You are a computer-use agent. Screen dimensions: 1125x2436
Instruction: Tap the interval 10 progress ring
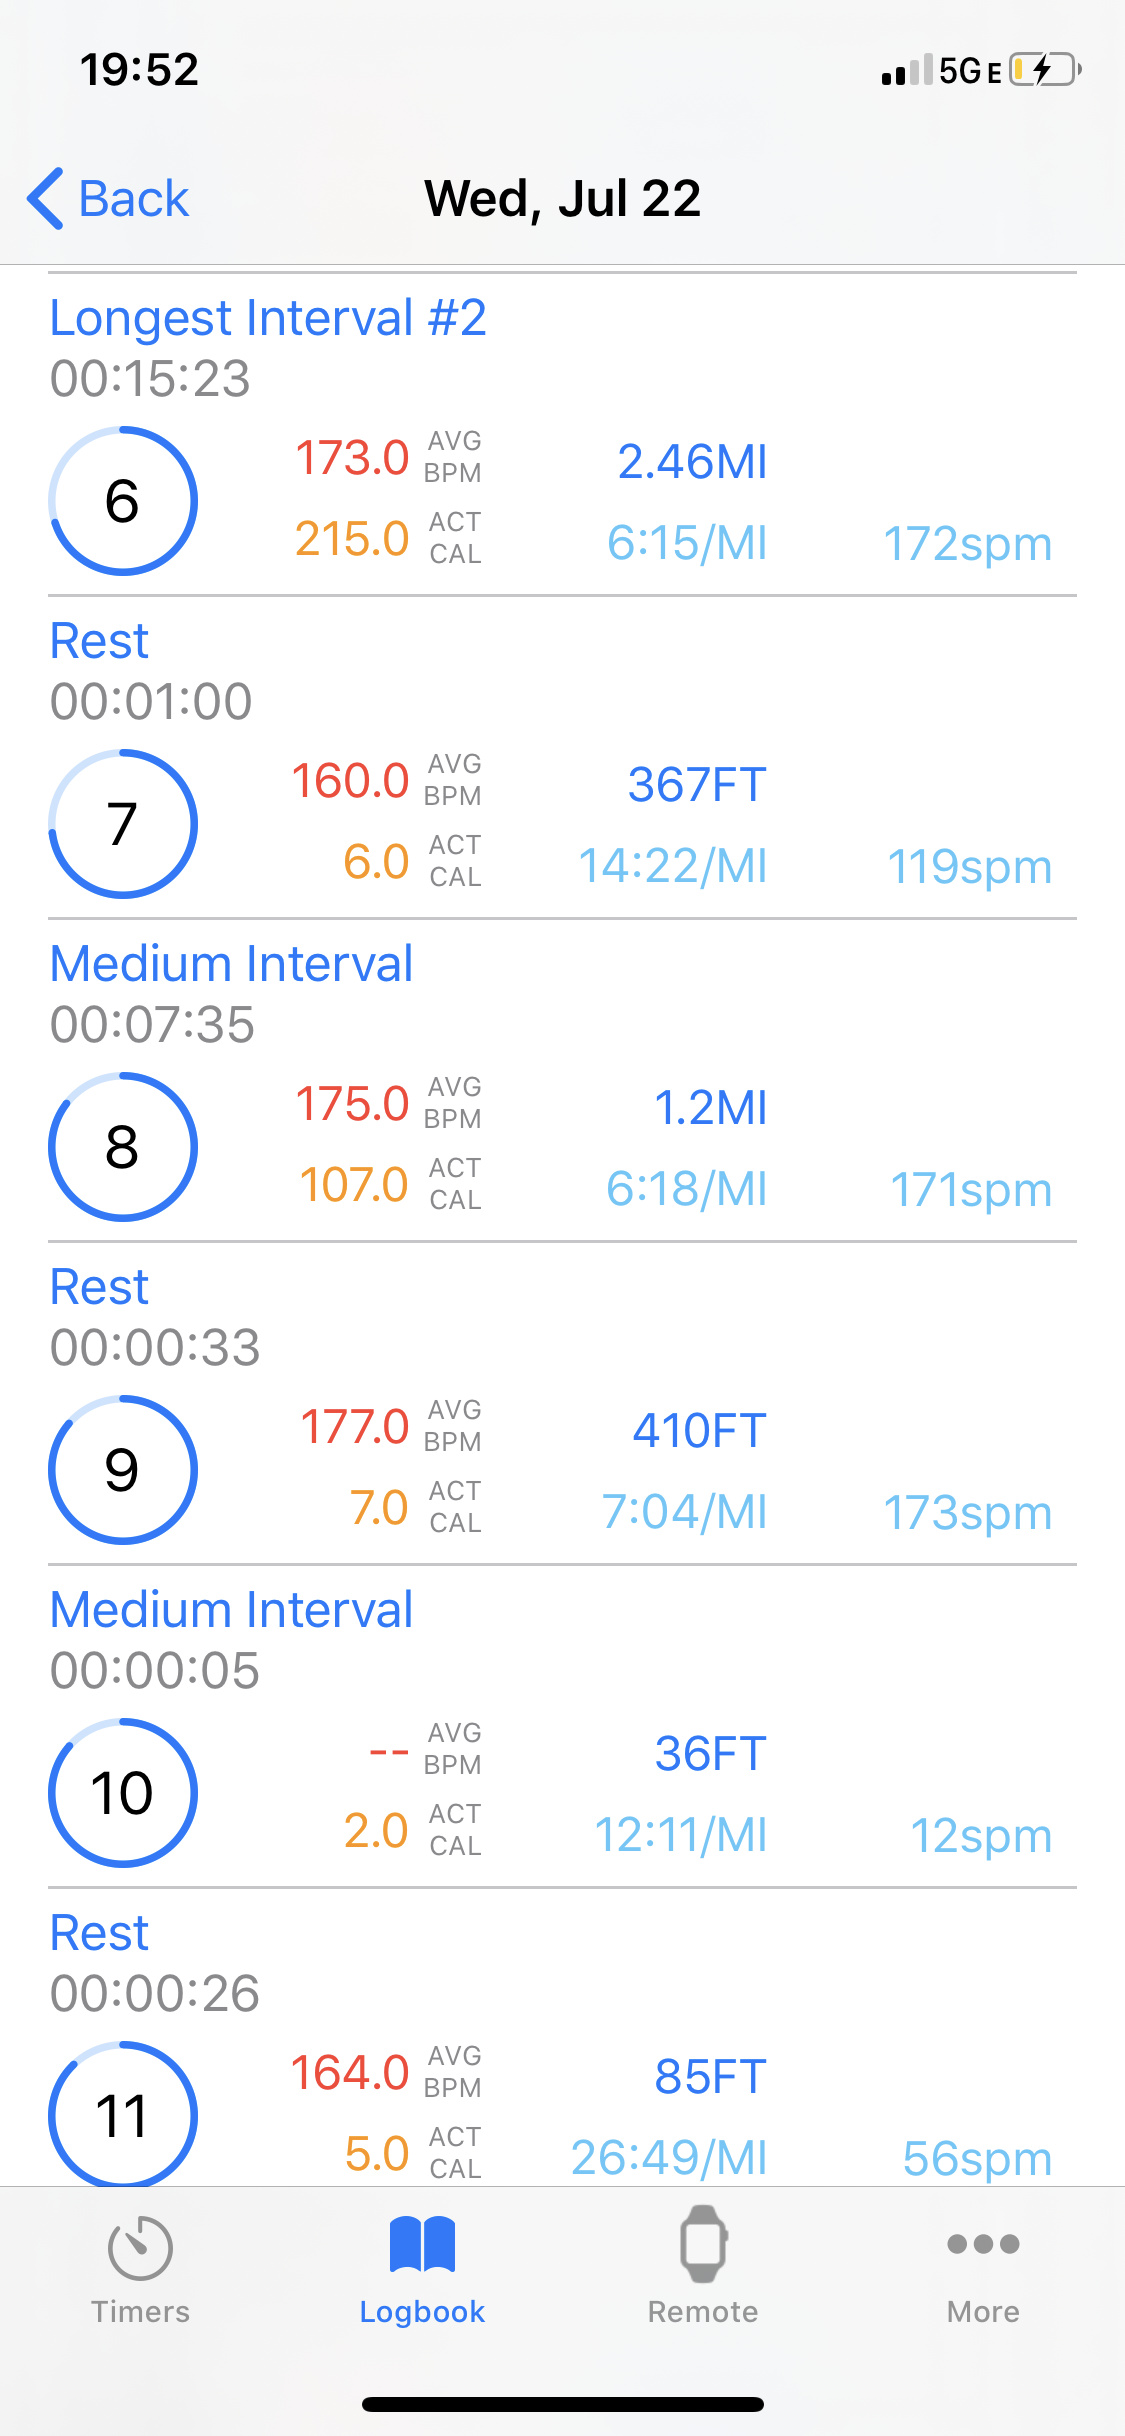point(123,1793)
